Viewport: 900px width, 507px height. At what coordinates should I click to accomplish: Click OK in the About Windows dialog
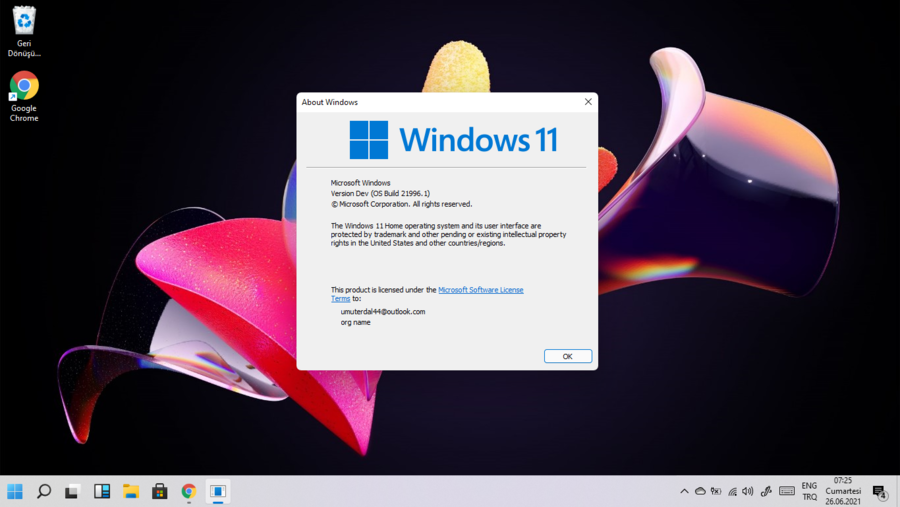click(x=568, y=356)
